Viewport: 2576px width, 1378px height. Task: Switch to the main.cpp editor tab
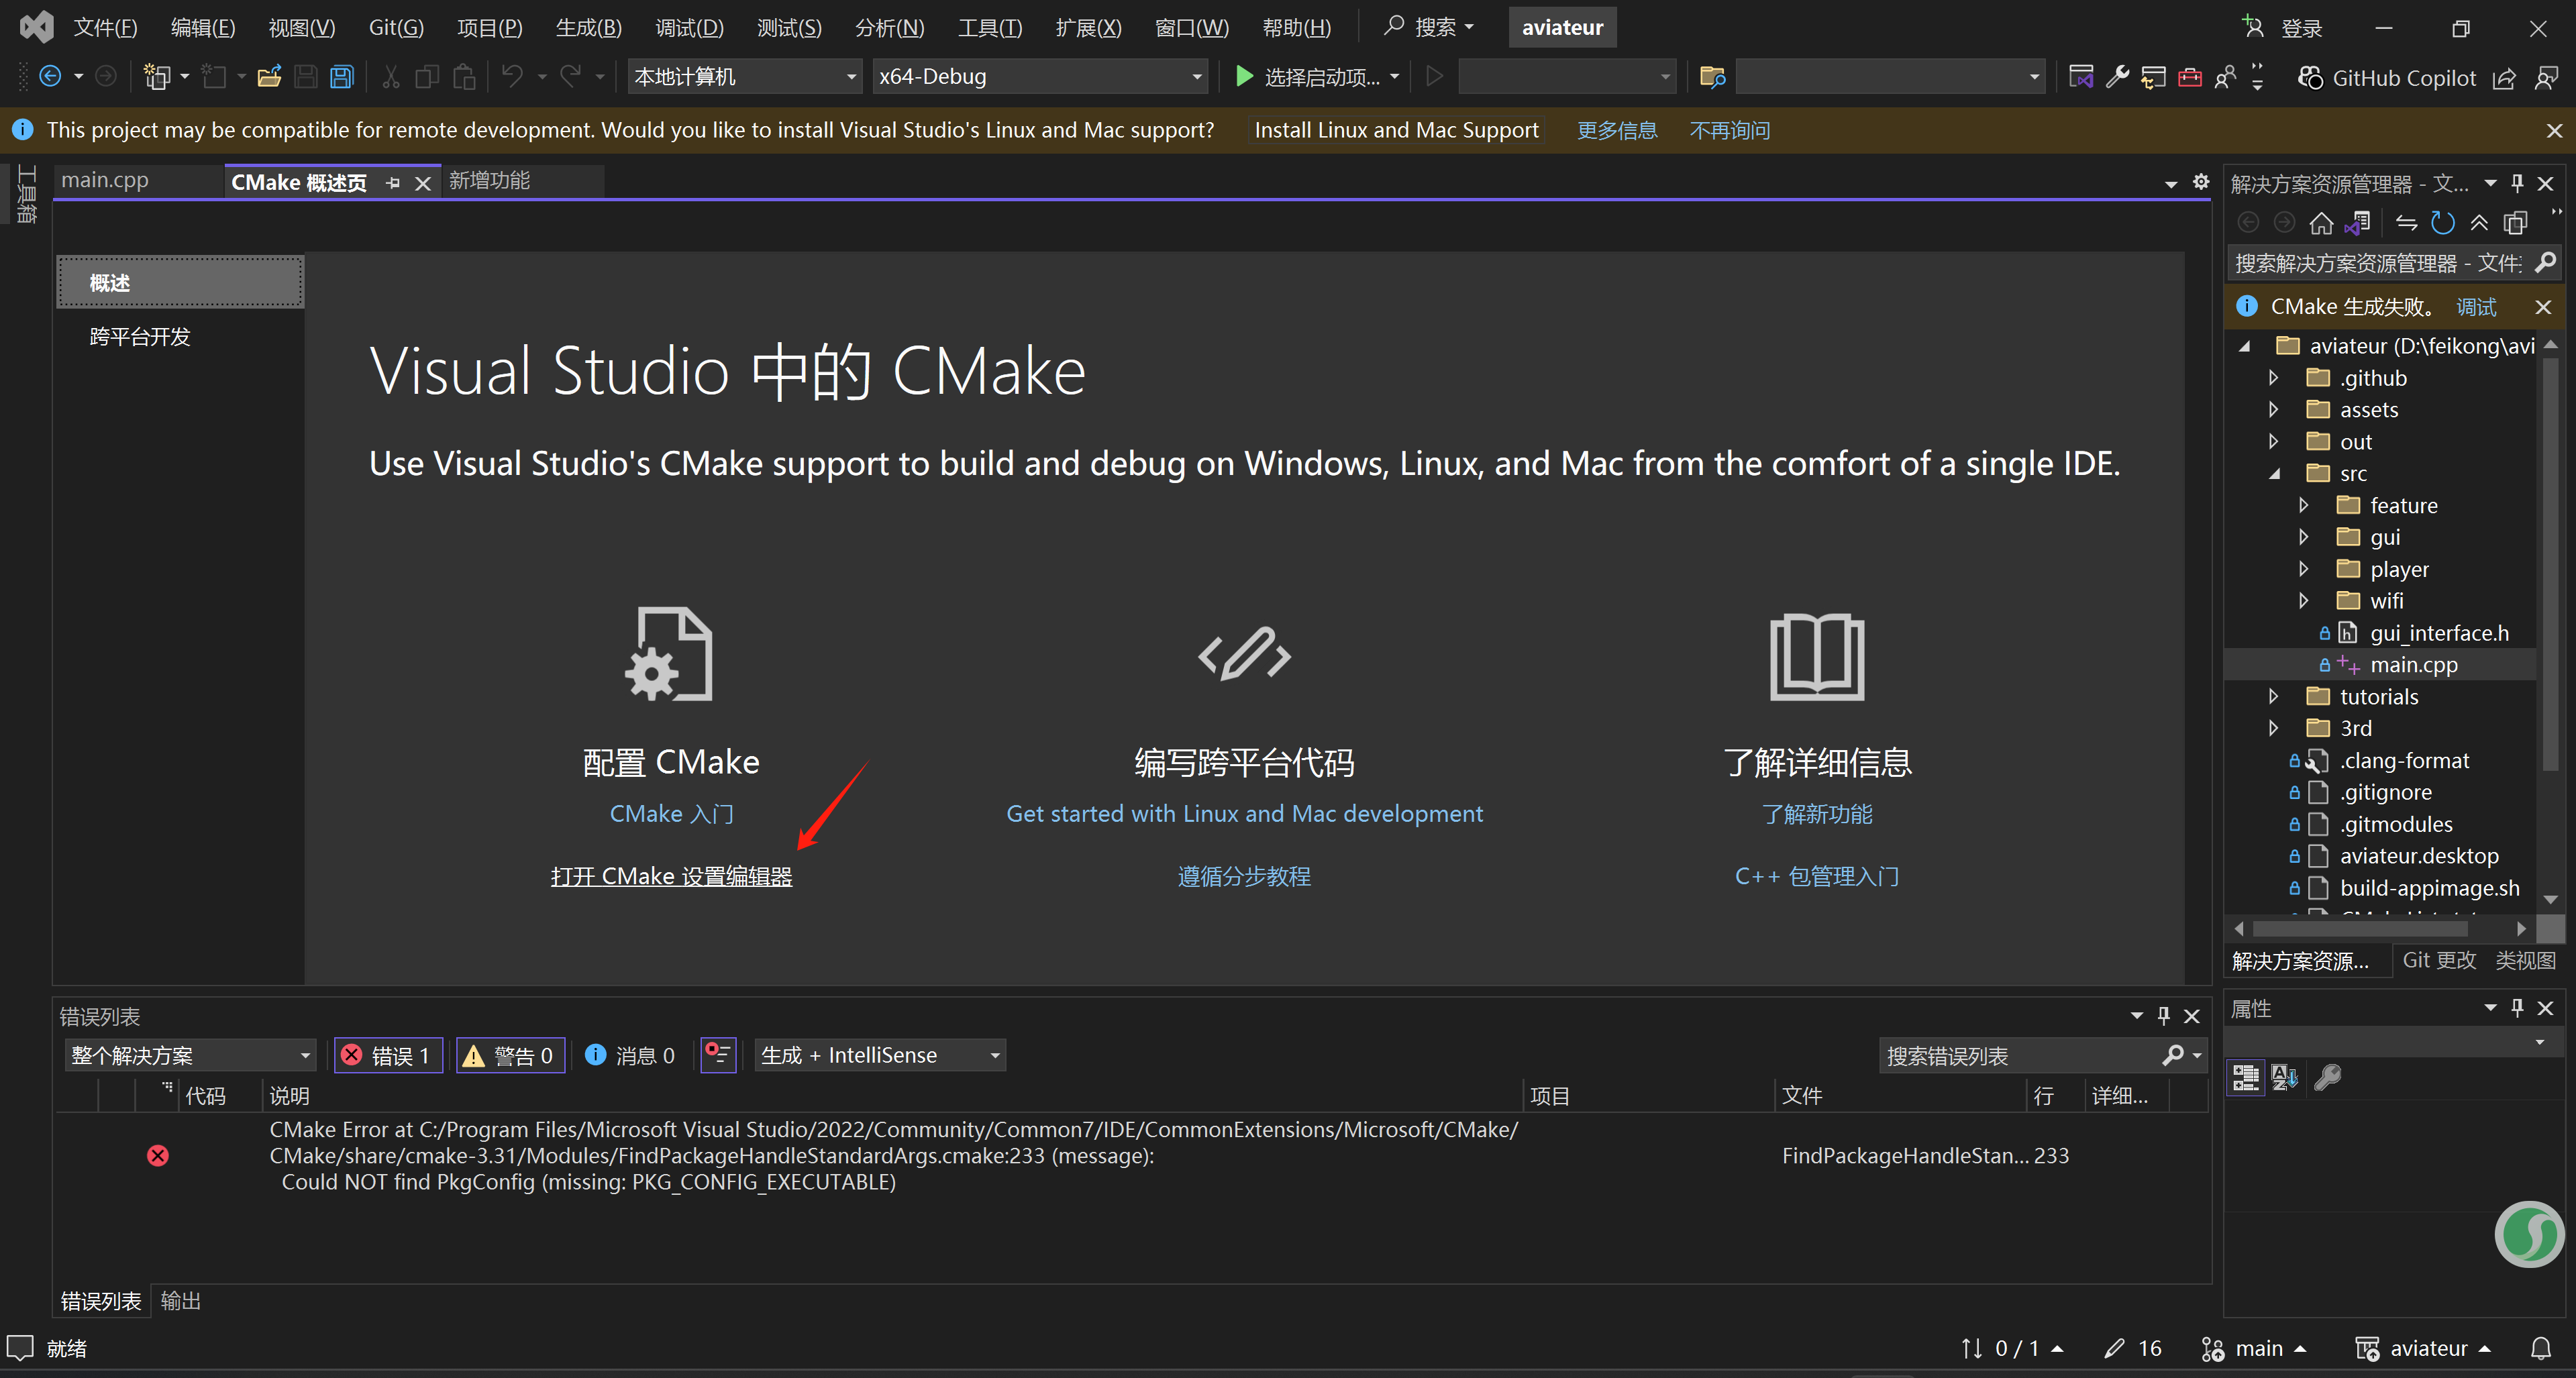[x=105, y=181]
